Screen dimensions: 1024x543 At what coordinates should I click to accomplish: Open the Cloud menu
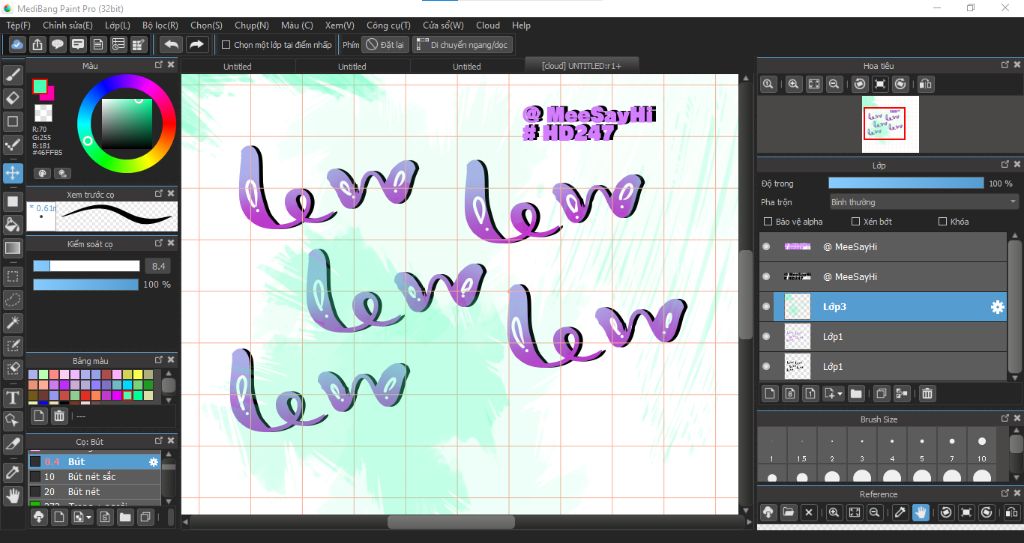(x=488, y=25)
